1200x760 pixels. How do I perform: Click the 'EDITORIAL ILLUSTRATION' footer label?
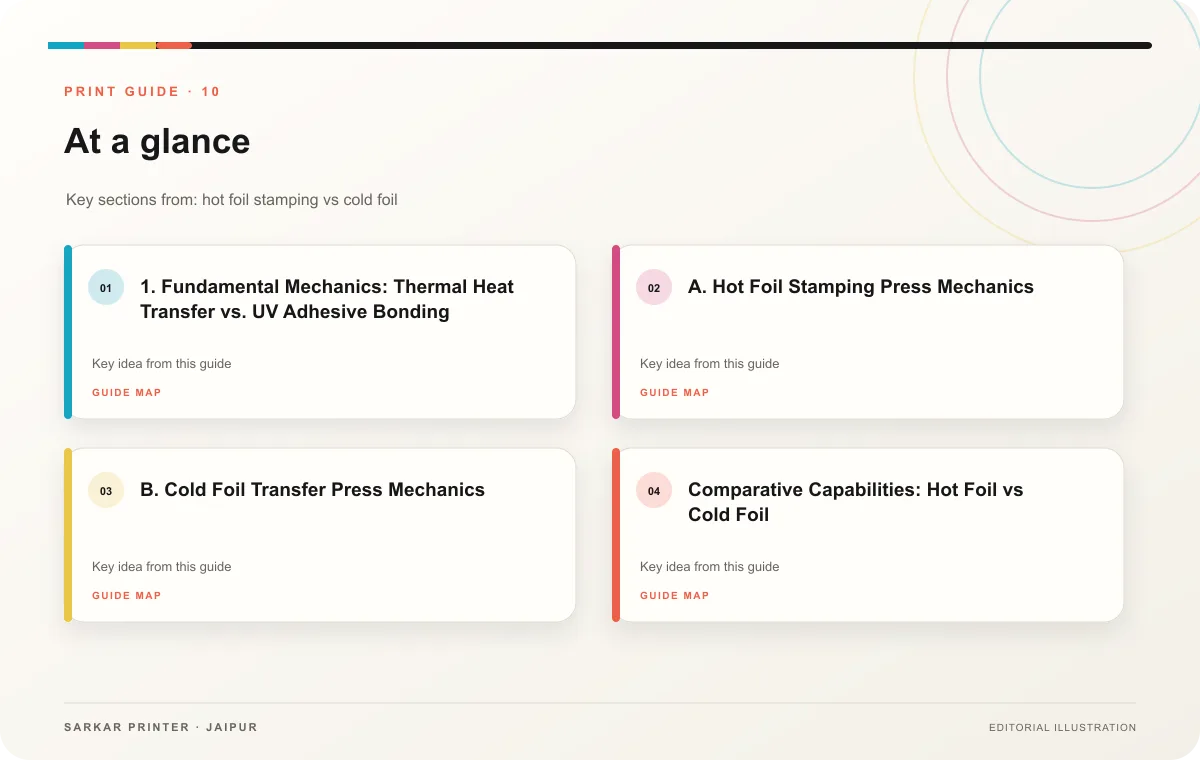(1062, 728)
